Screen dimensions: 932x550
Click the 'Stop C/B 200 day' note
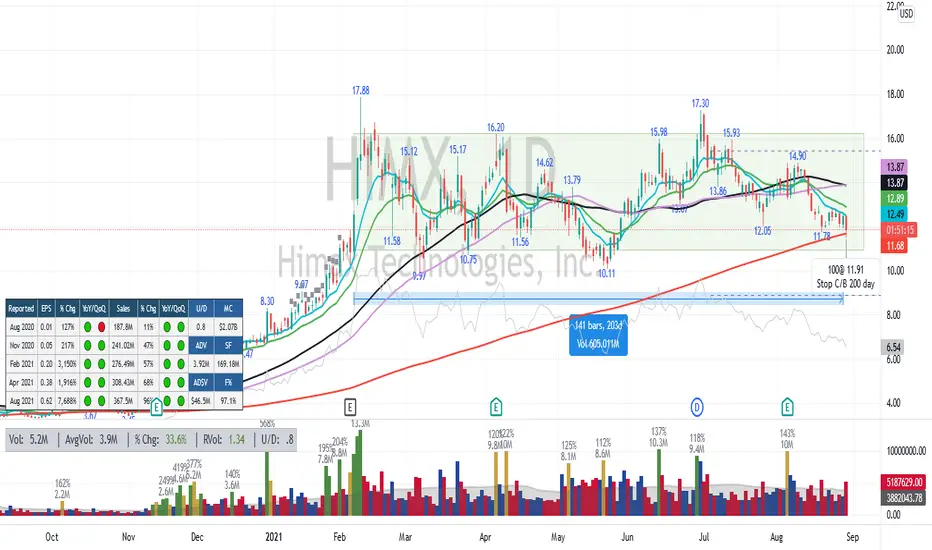click(x=845, y=284)
